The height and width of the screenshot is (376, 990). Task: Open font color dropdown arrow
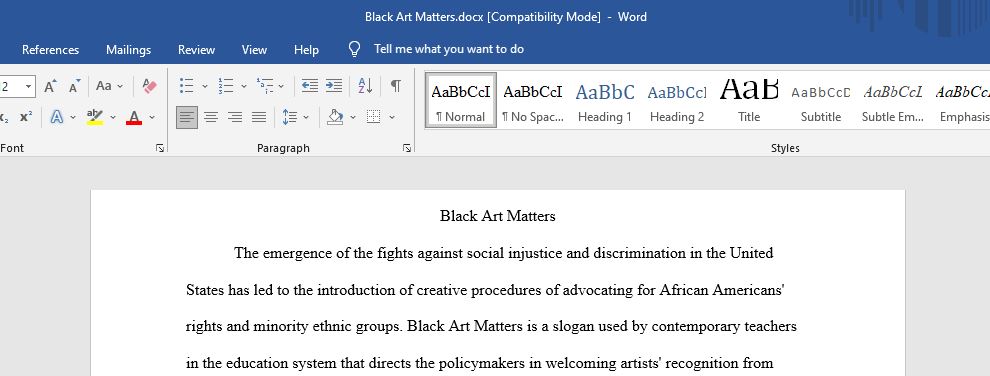click(x=152, y=117)
